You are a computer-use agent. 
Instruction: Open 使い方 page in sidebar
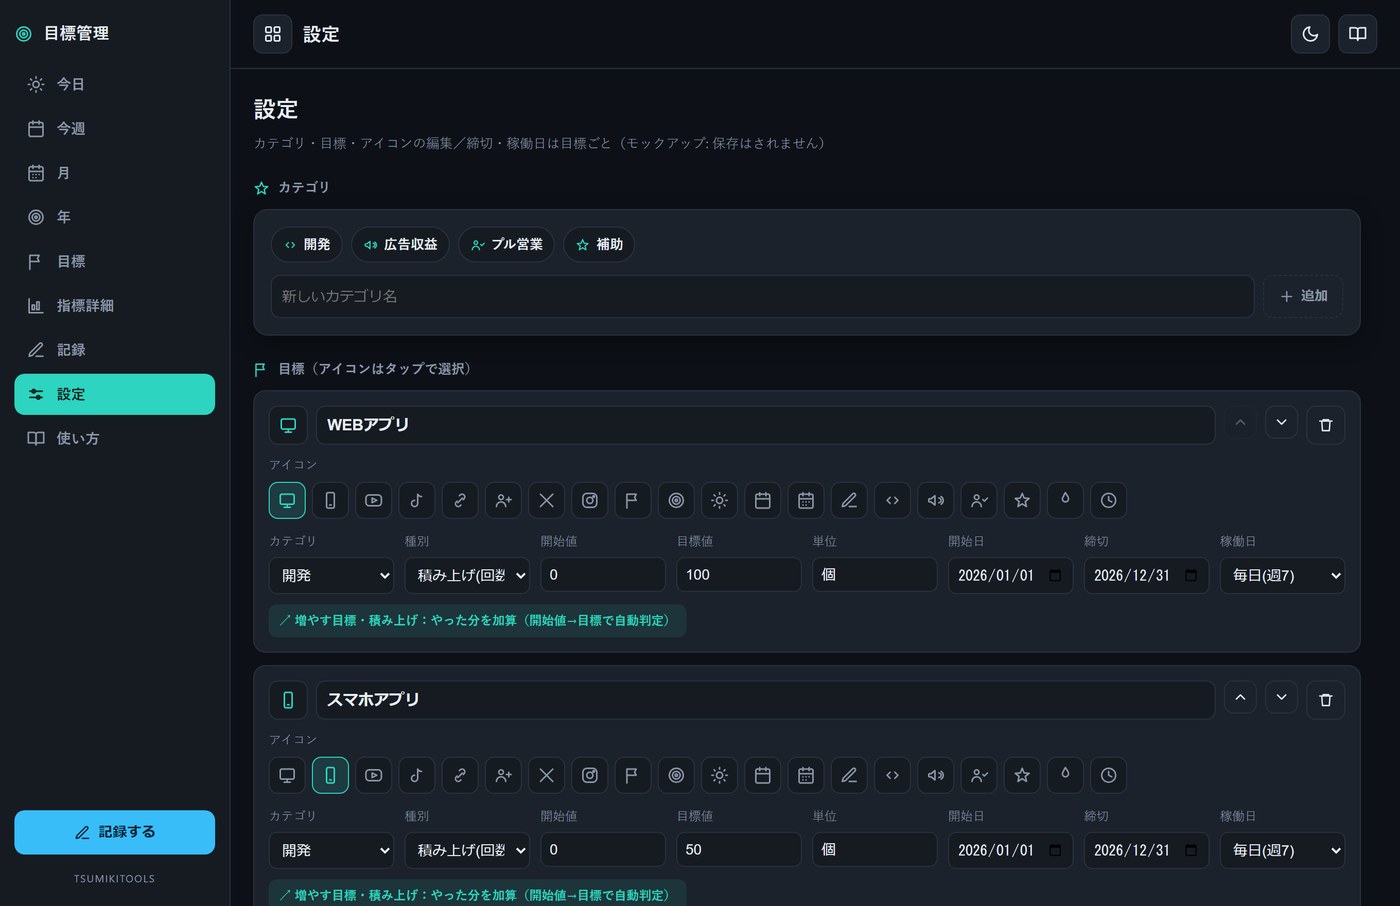coord(114,438)
